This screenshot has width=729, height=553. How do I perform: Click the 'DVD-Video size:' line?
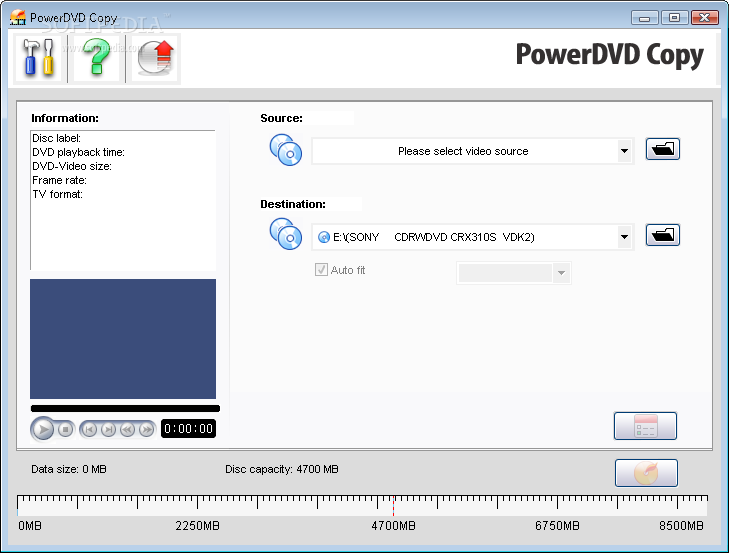[x=72, y=166]
